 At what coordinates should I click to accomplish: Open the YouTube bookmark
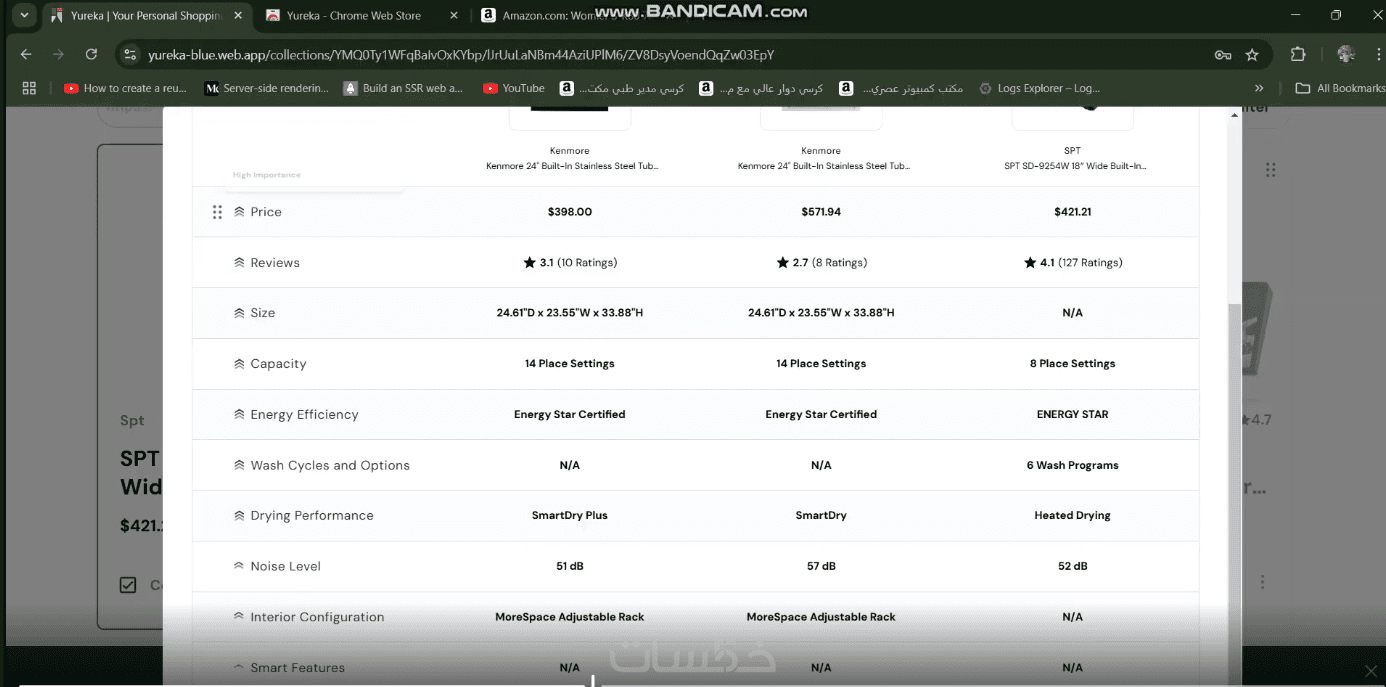[514, 88]
